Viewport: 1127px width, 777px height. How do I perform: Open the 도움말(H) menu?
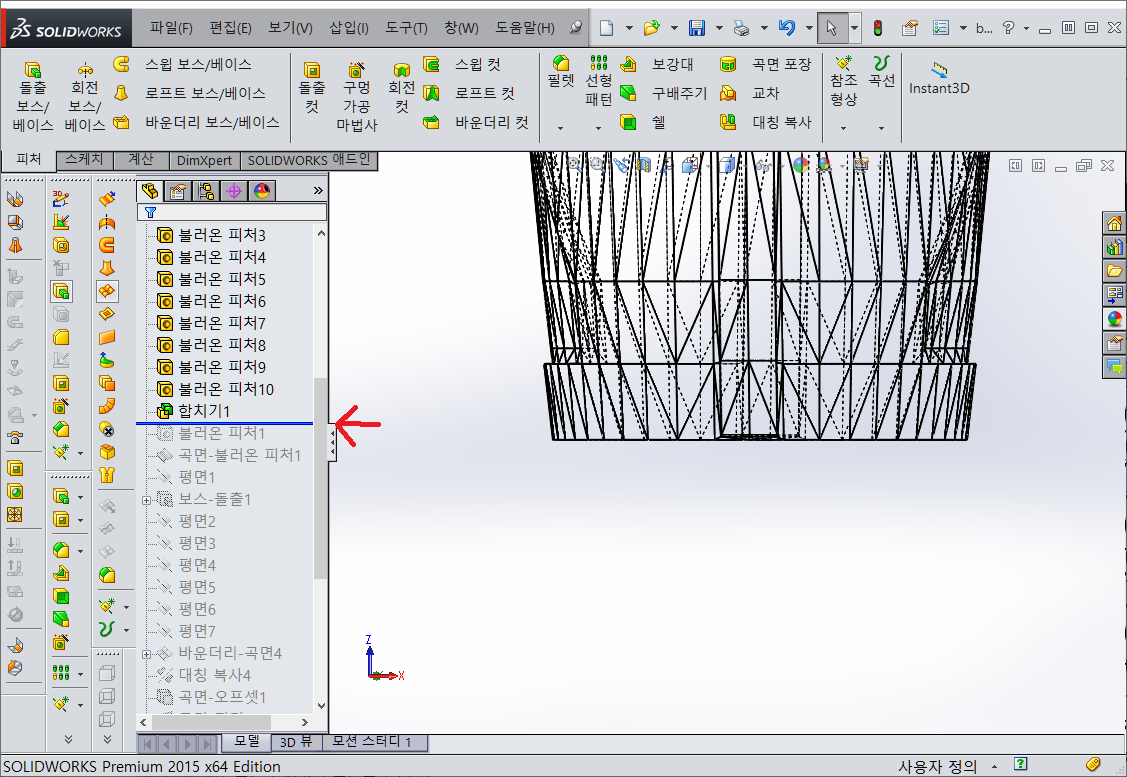525,28
